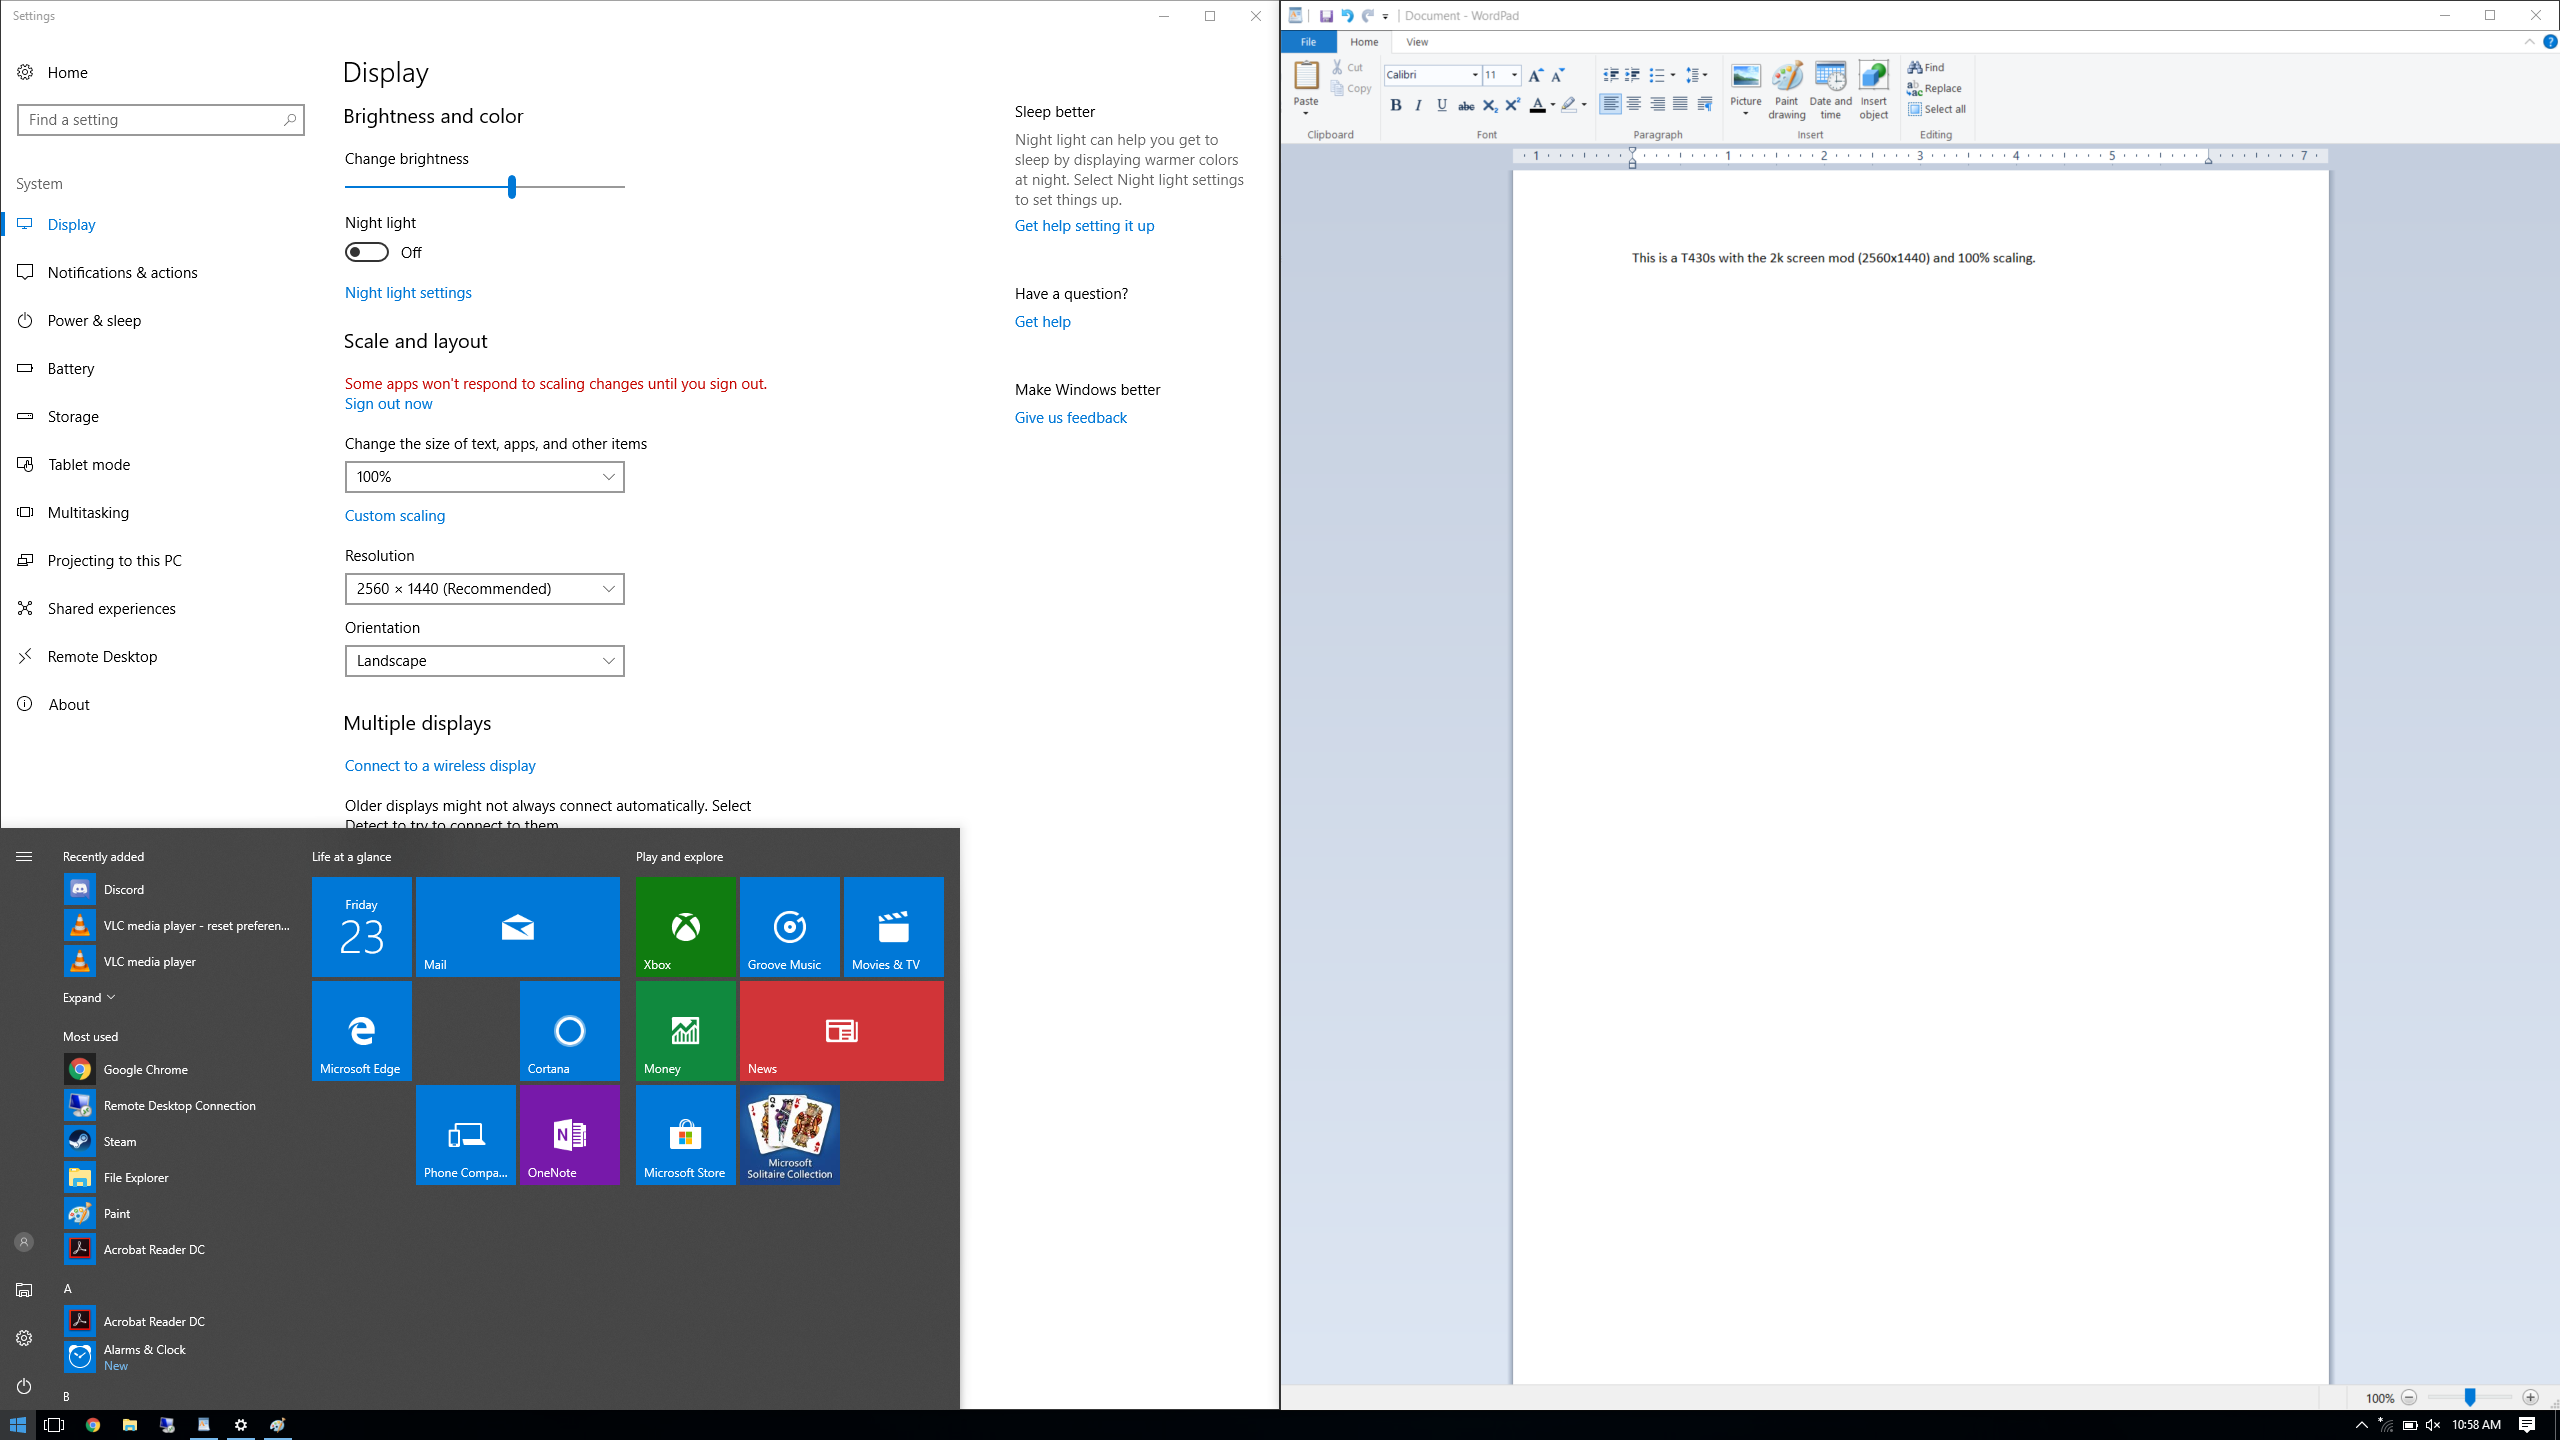Open the Custom scaling link
The image size is (2560, 1440).
click(395, 516)
